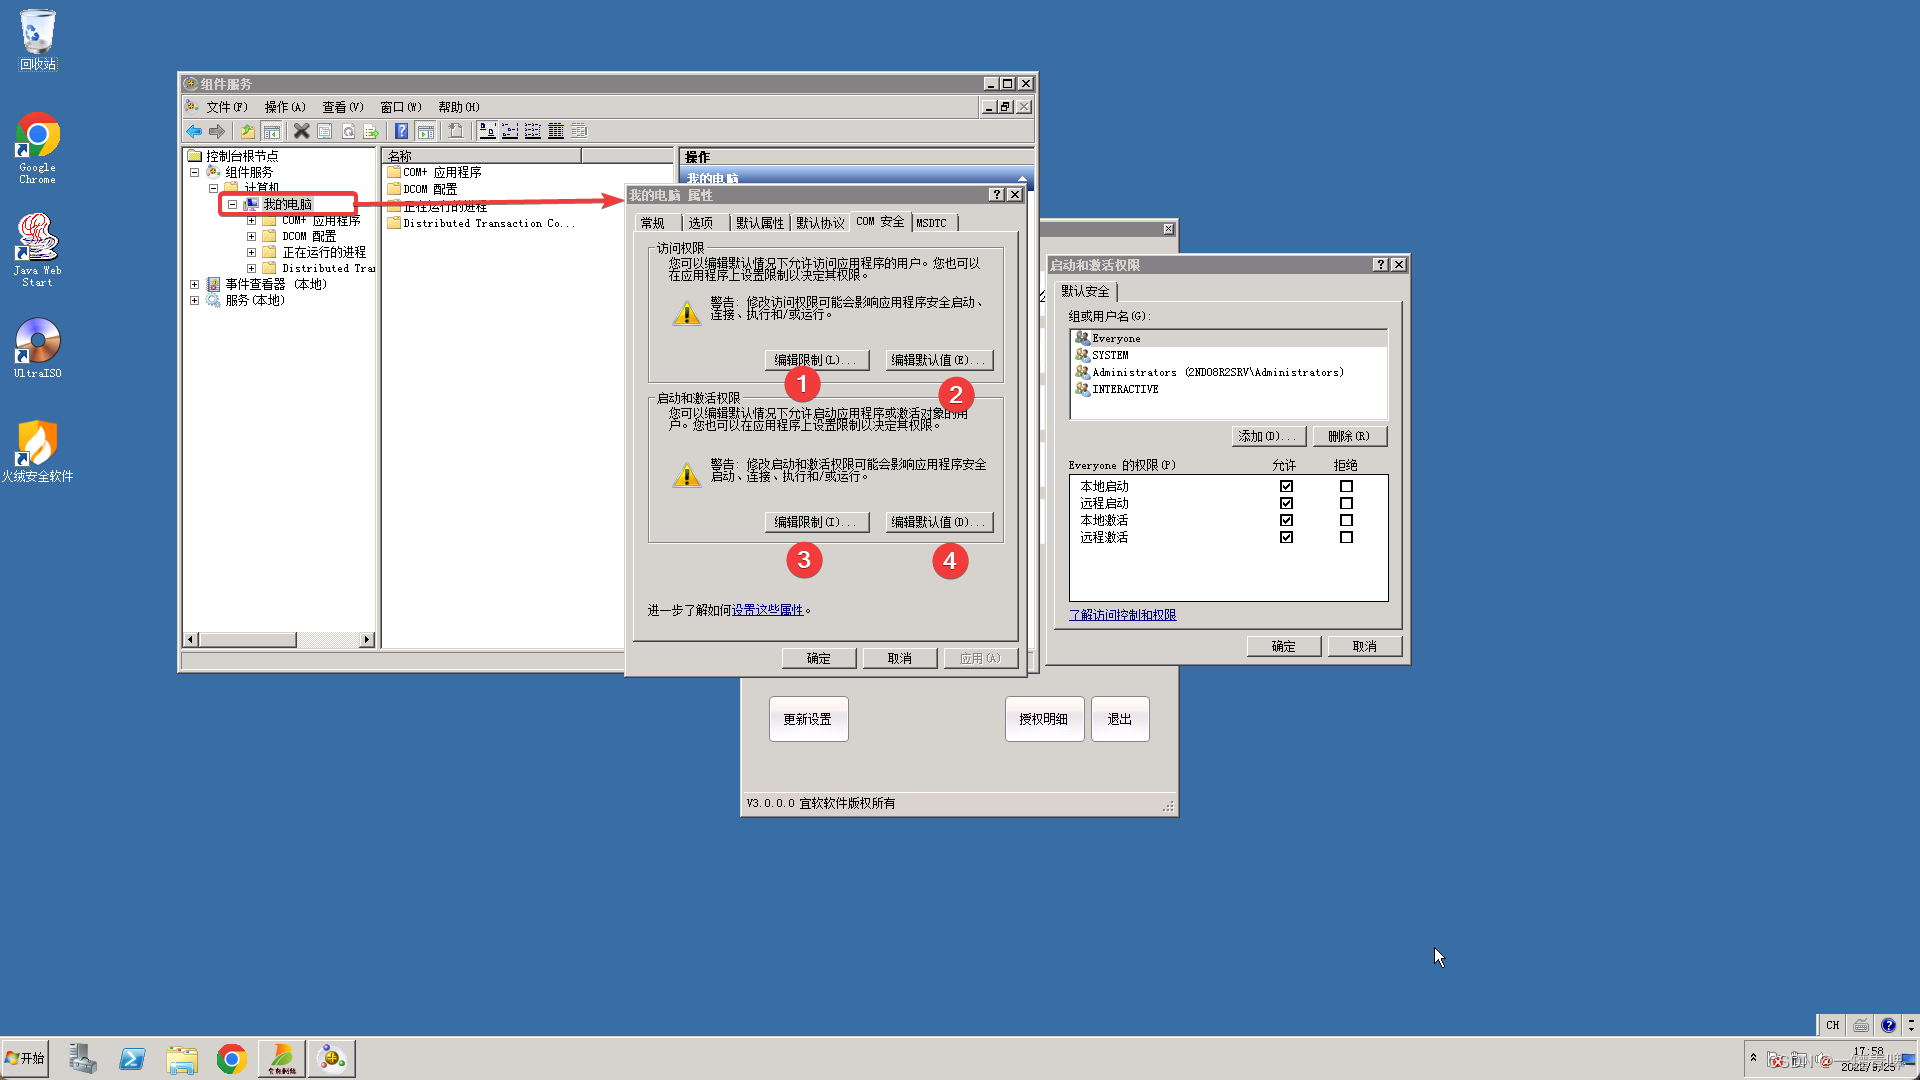Expand the COM+ 应用程序 tree node
The image size is (1920, 1080).
pos(252,221)
